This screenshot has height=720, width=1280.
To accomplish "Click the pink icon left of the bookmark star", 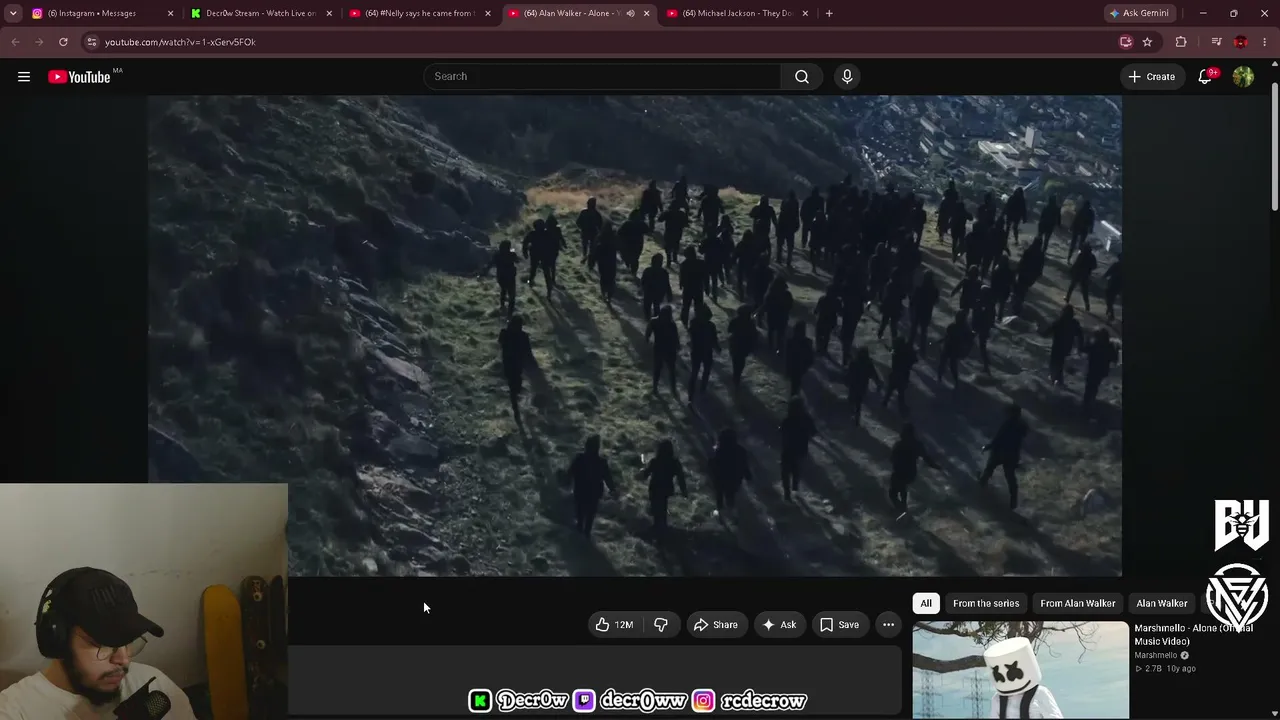I will click(1126, 42).
